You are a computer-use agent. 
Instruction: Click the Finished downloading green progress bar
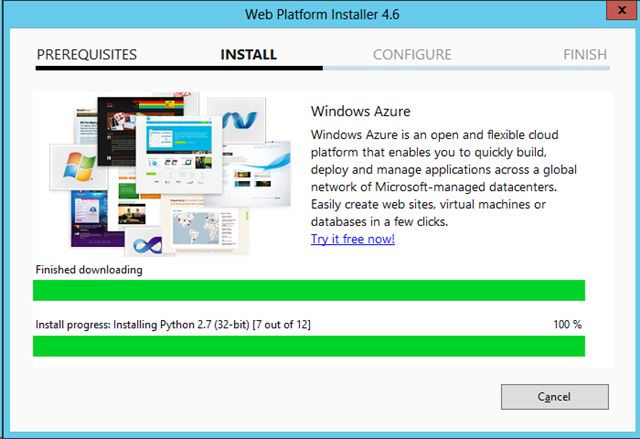click(x=308, y=291)
